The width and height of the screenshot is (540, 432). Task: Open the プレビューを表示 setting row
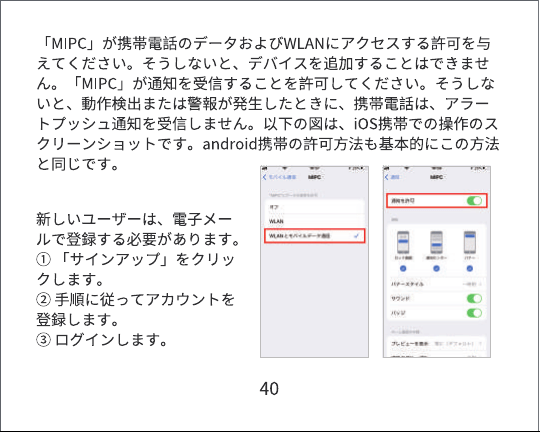pyautogui.click(x=436, y=344)
